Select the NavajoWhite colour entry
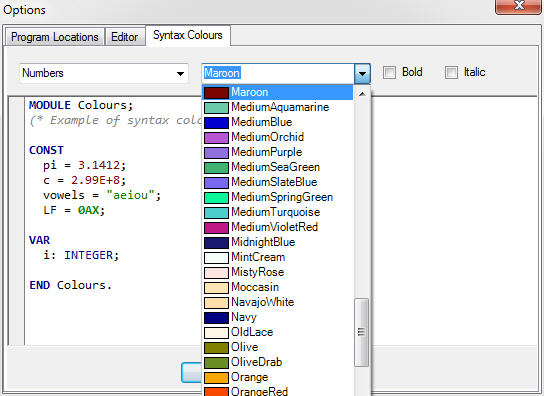The width and height of the screenshot is (544, 396). click(278, 302)
